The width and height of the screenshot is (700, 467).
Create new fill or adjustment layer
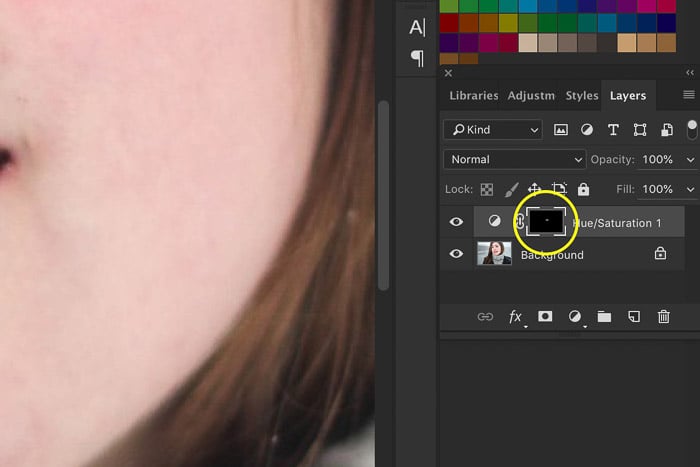click(575, 317)
